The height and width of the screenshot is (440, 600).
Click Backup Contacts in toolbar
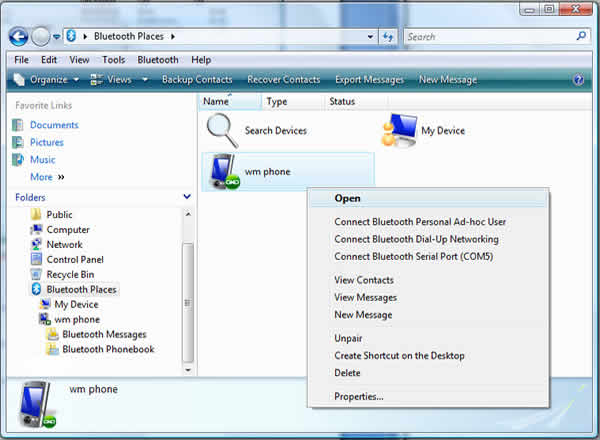(197, 80)
